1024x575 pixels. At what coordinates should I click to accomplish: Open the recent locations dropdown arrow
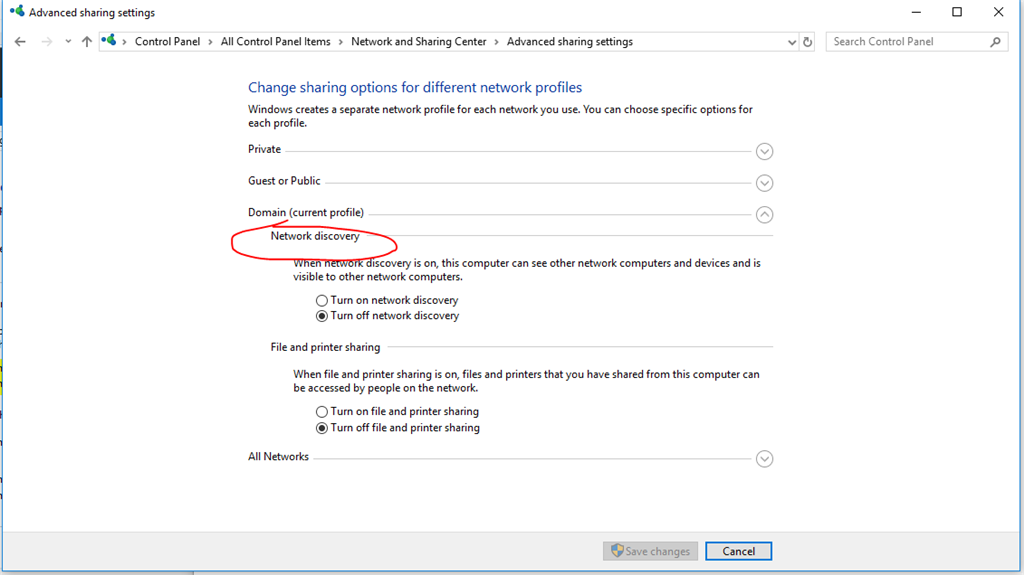pos(68,42)
